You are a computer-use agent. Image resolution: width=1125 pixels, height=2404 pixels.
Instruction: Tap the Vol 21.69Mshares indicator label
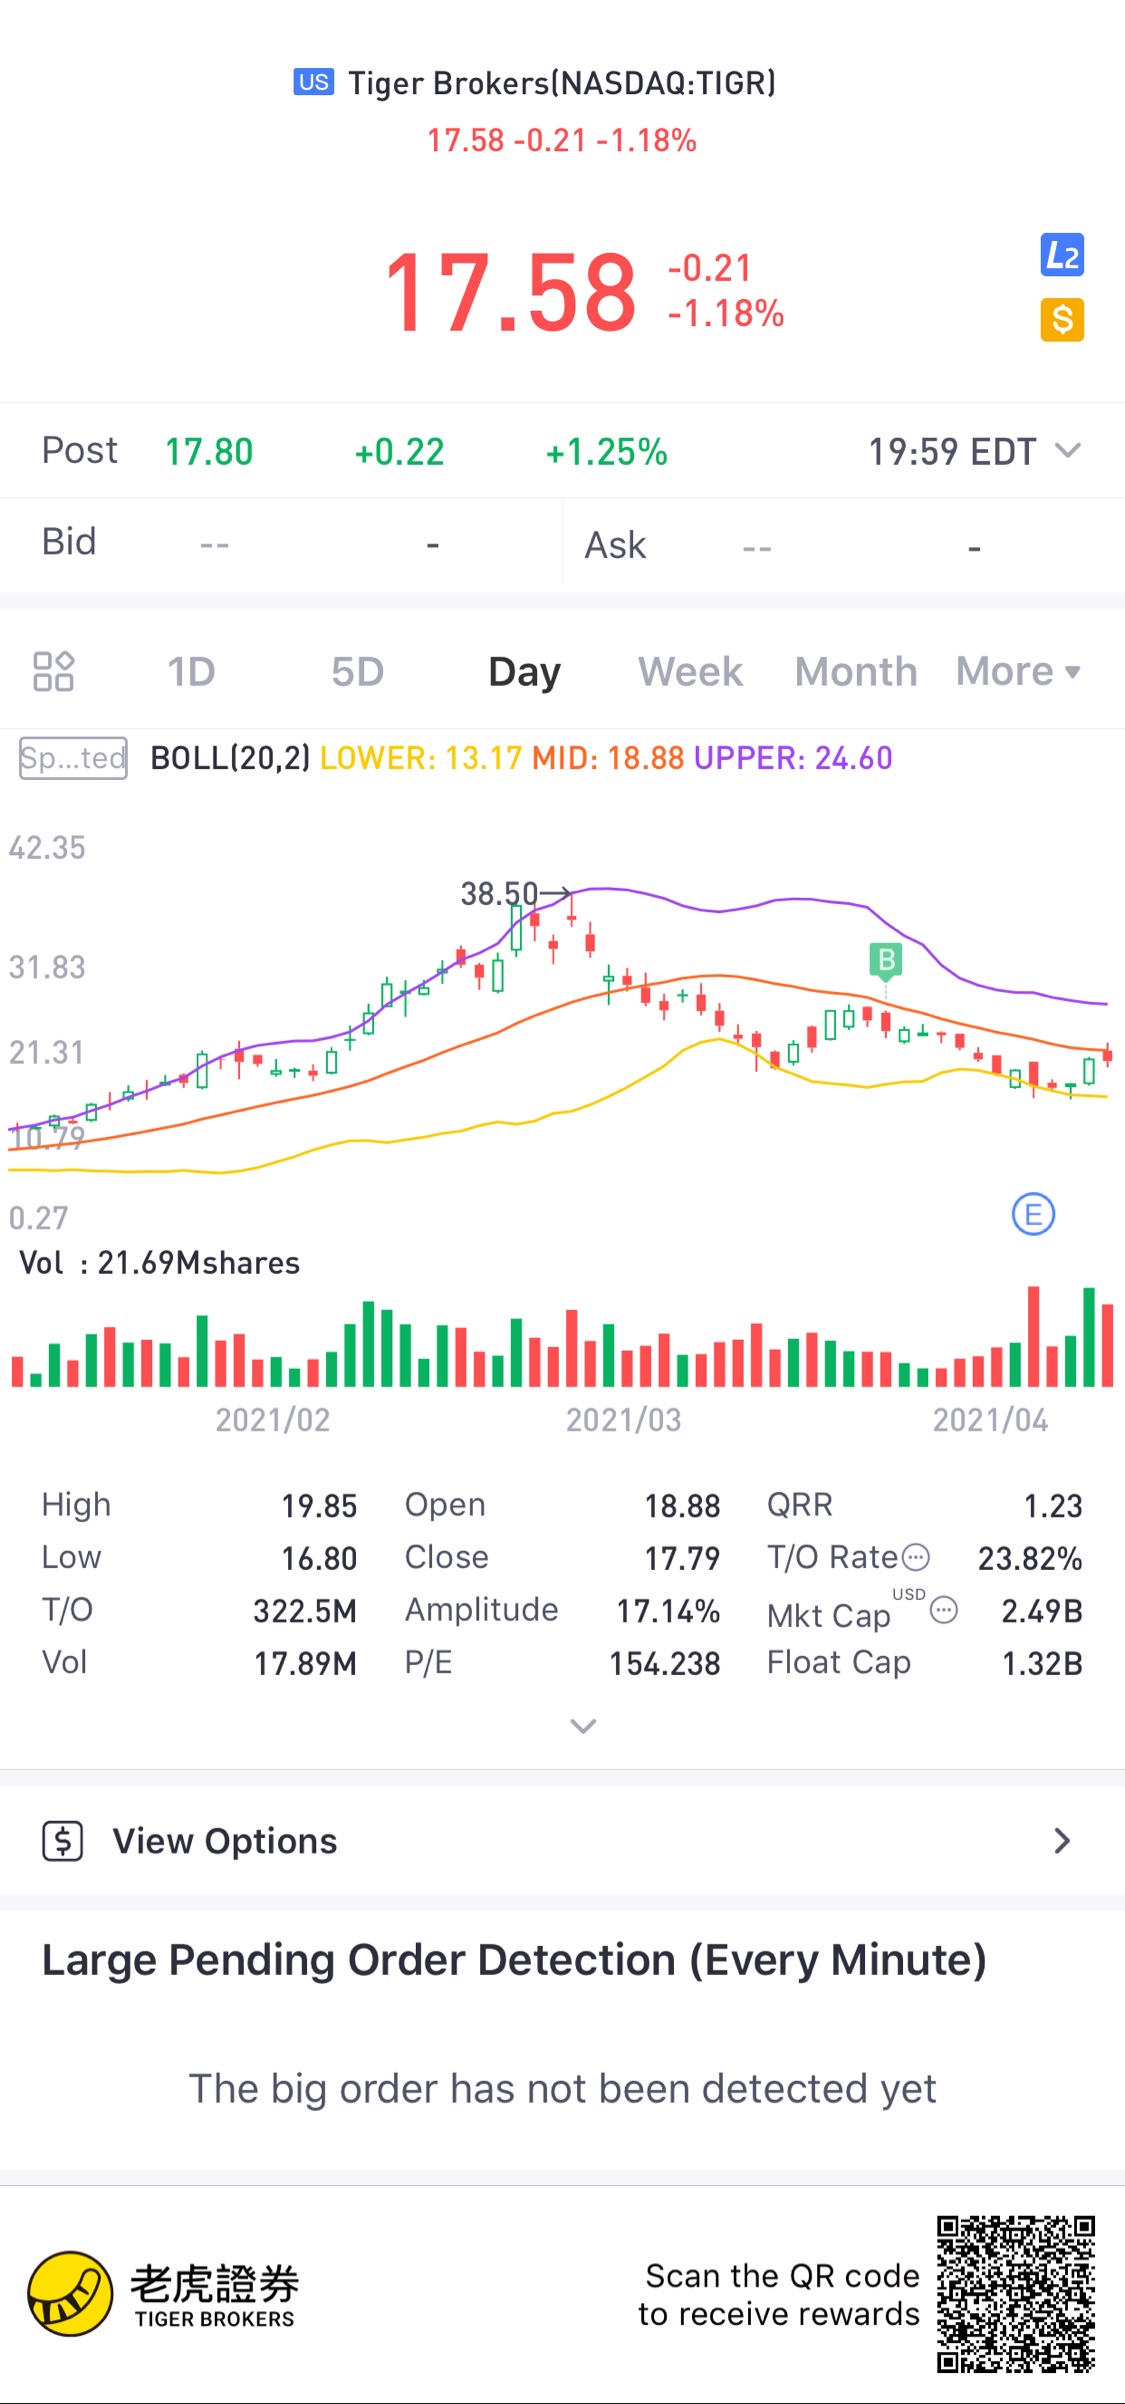click(x=160, y=1263)
